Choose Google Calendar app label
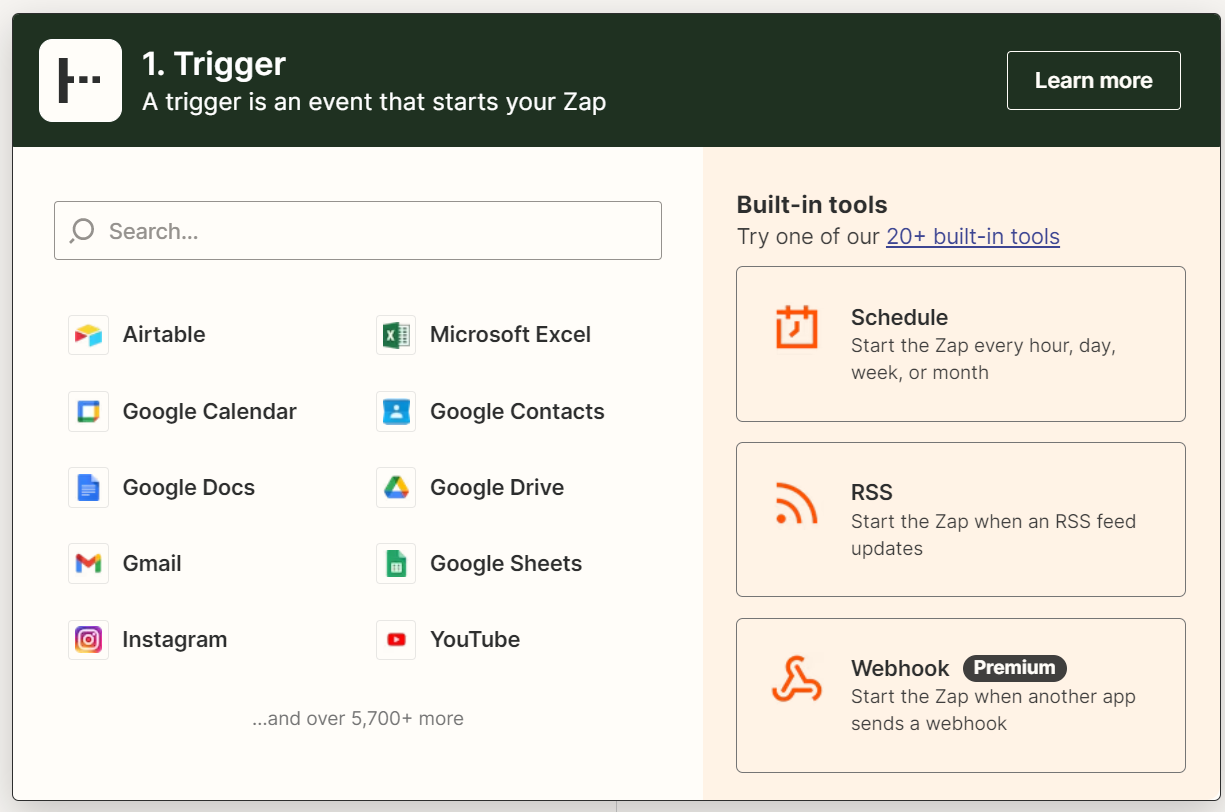The height and width of the screenshot is (812, 1225). coord(210,412)
